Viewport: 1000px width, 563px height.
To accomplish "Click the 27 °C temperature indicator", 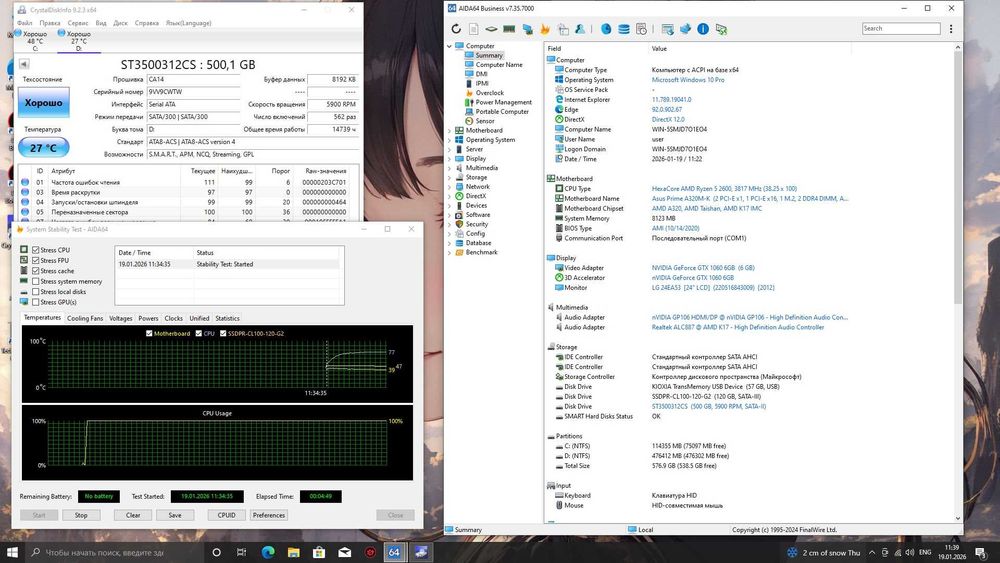I will coord(43,148).
